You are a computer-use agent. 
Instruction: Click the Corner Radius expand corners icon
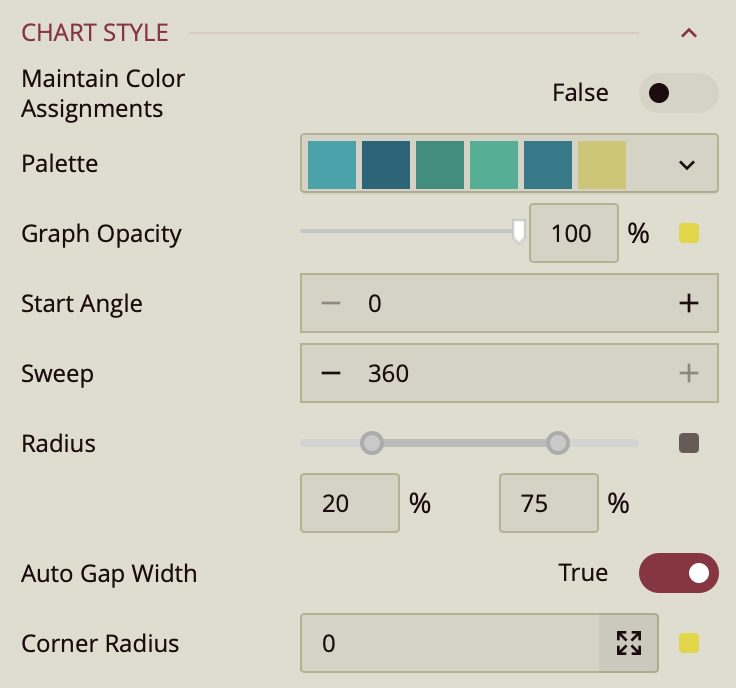point(629,643)
